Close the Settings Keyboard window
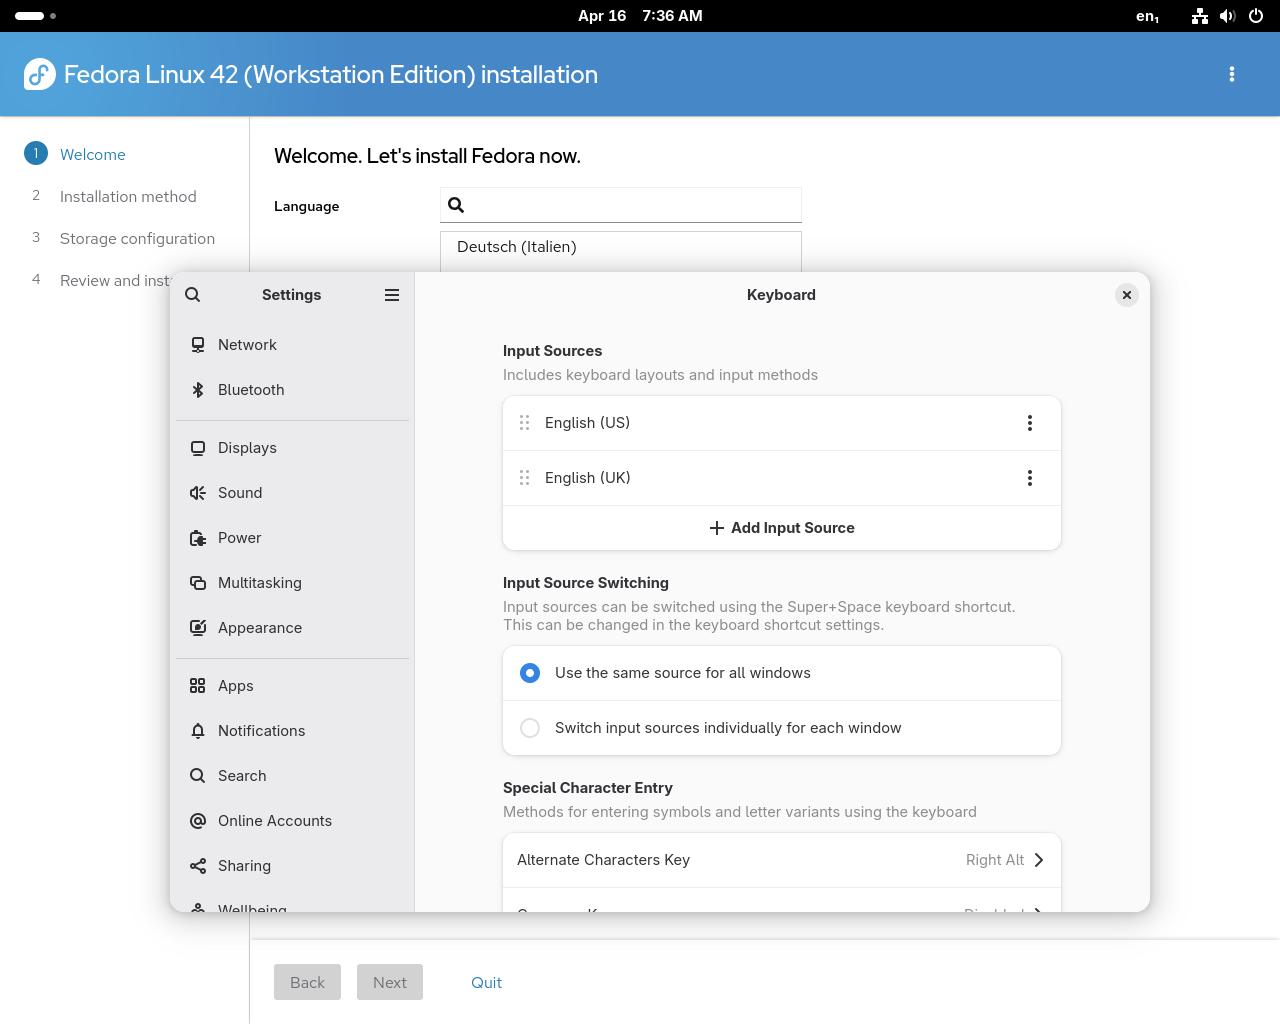Screen dimensions: 1280x1024 [x=1127, y=295]
